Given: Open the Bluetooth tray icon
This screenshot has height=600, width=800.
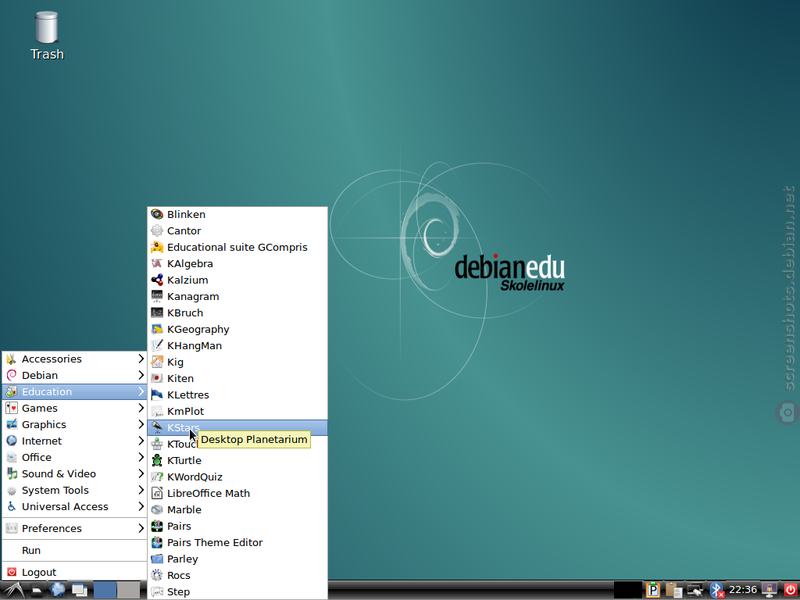Looking at the screenshot, I should 717,590.
